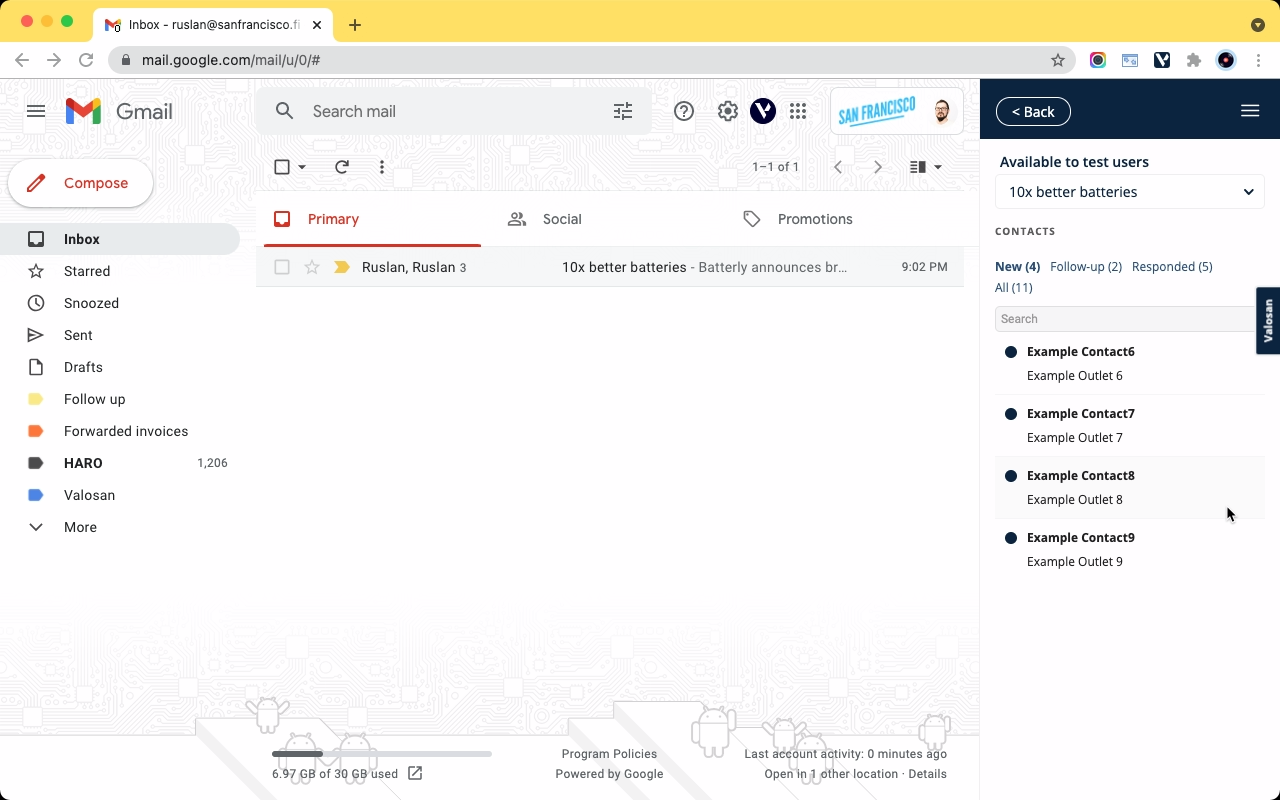This screenshot has height=800, width=1280.
Task: Toggle importance marker on Ruslan email
Action: coord(342,267)
